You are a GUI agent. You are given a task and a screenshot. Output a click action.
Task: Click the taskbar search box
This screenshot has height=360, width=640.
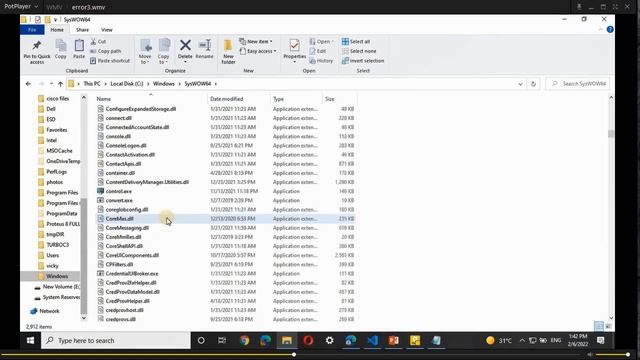tap(116, 340)
